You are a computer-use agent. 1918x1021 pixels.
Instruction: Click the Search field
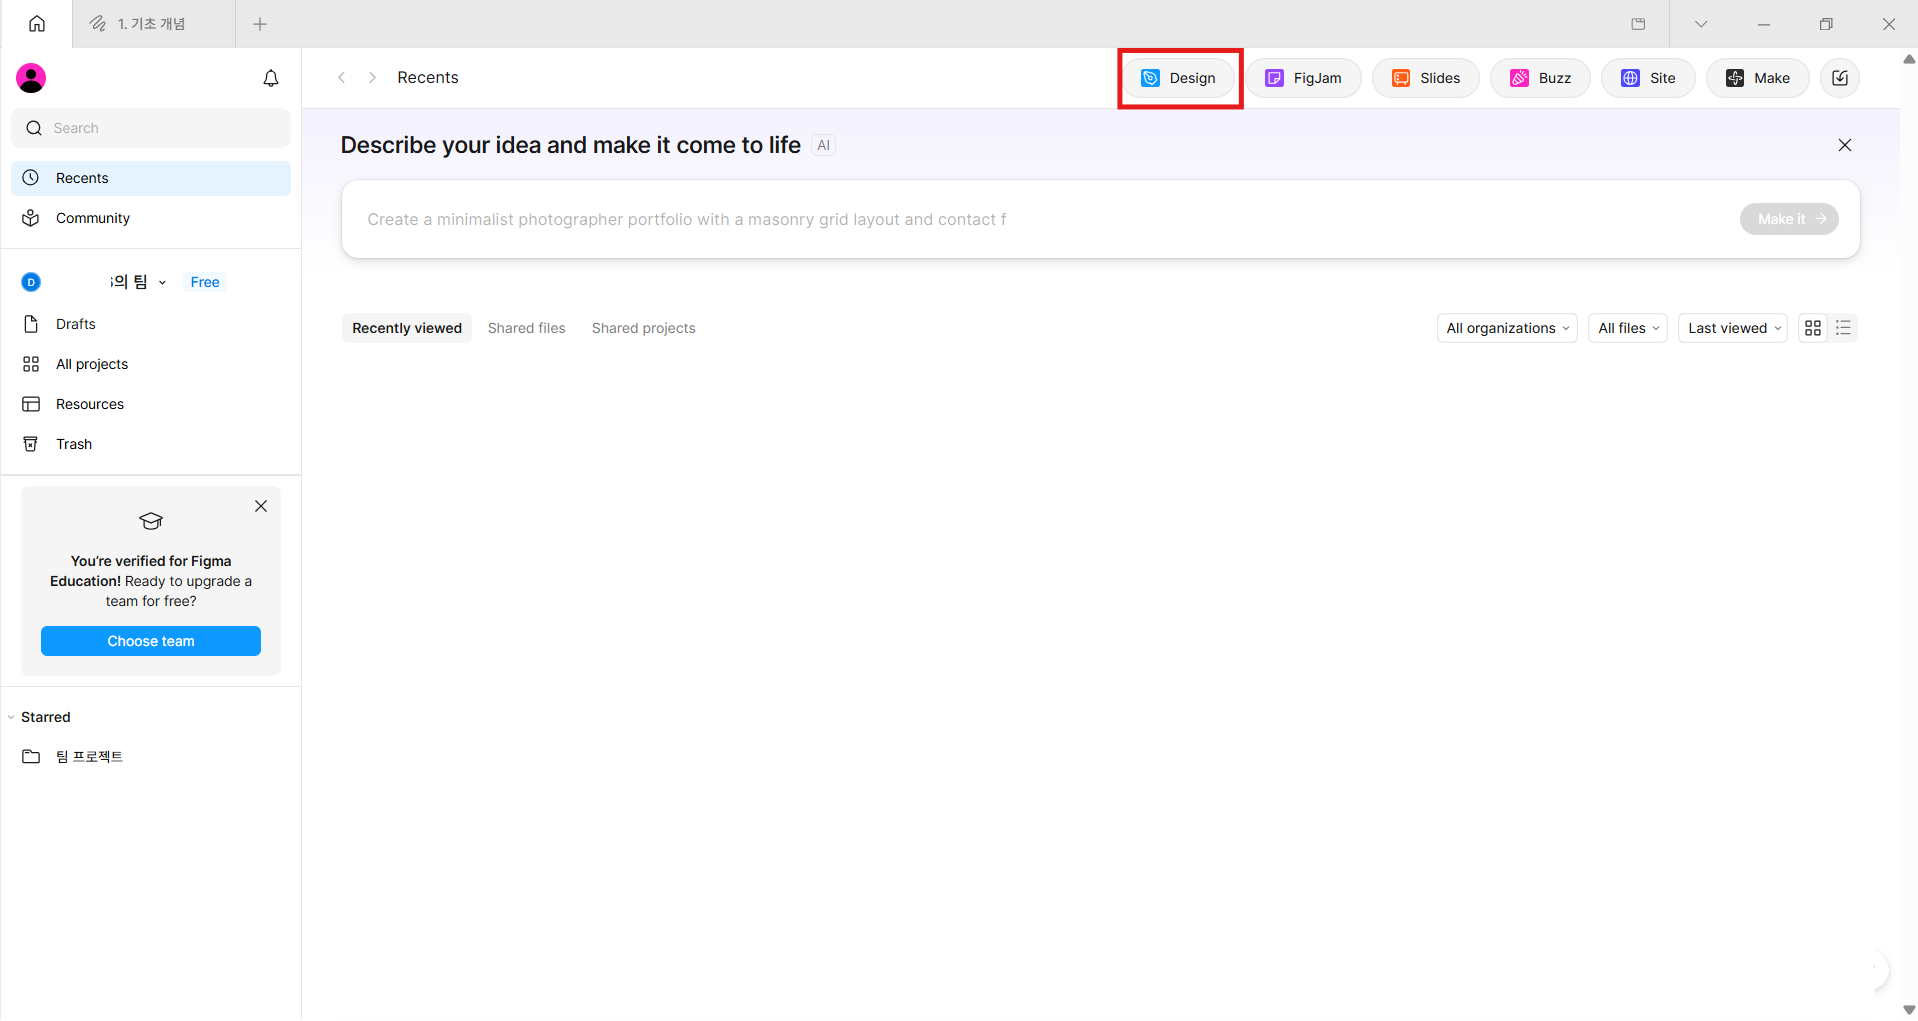[151, 128]
